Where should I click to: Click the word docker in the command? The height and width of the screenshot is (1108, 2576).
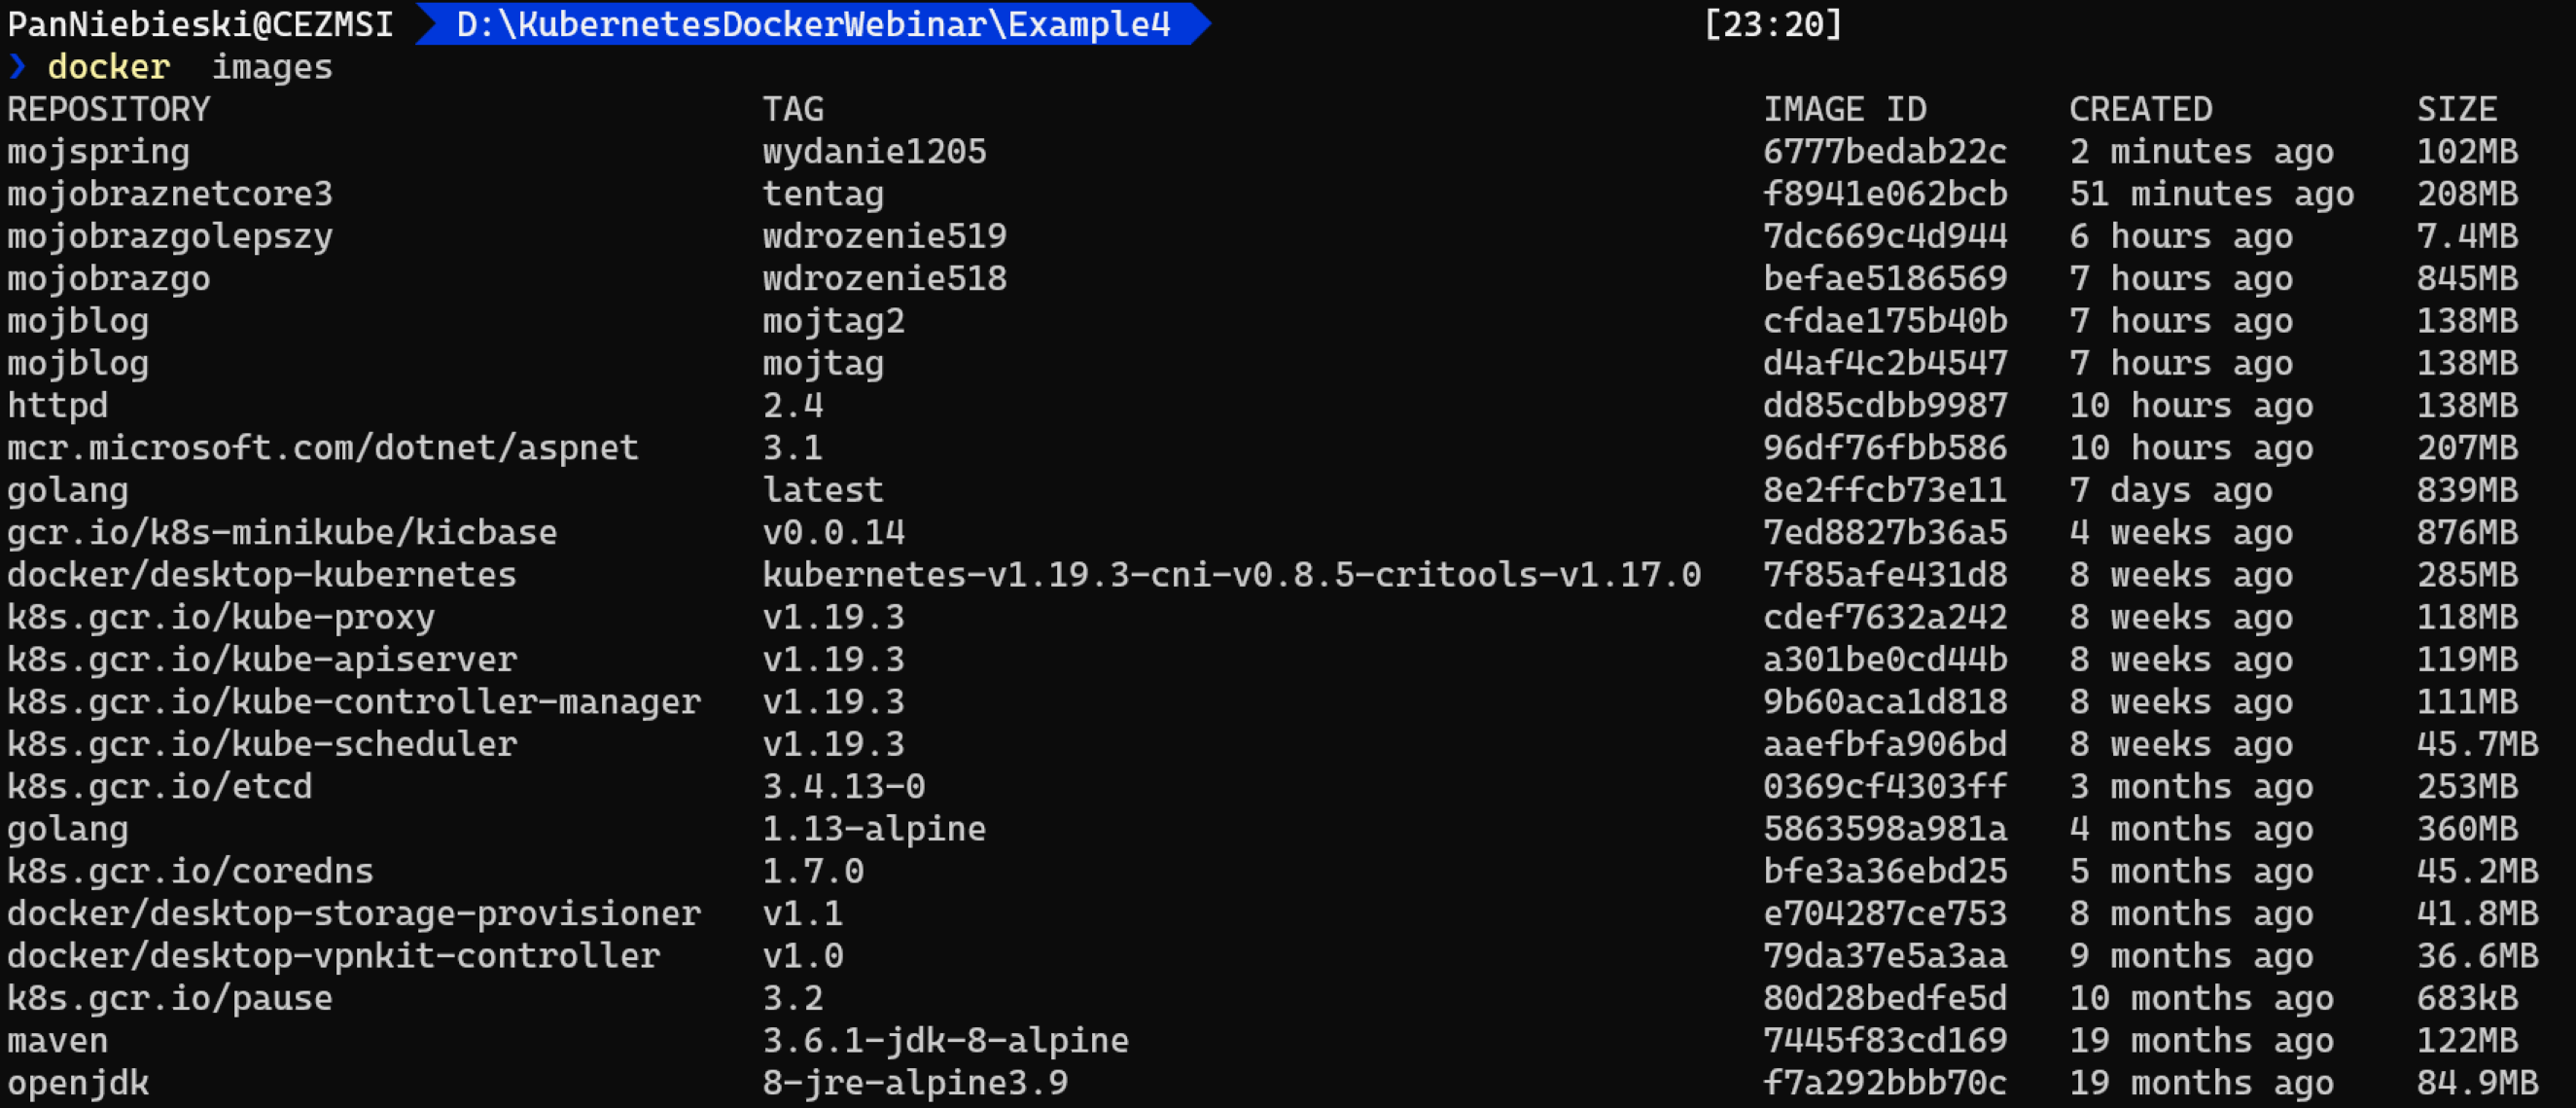click(109, 67)
